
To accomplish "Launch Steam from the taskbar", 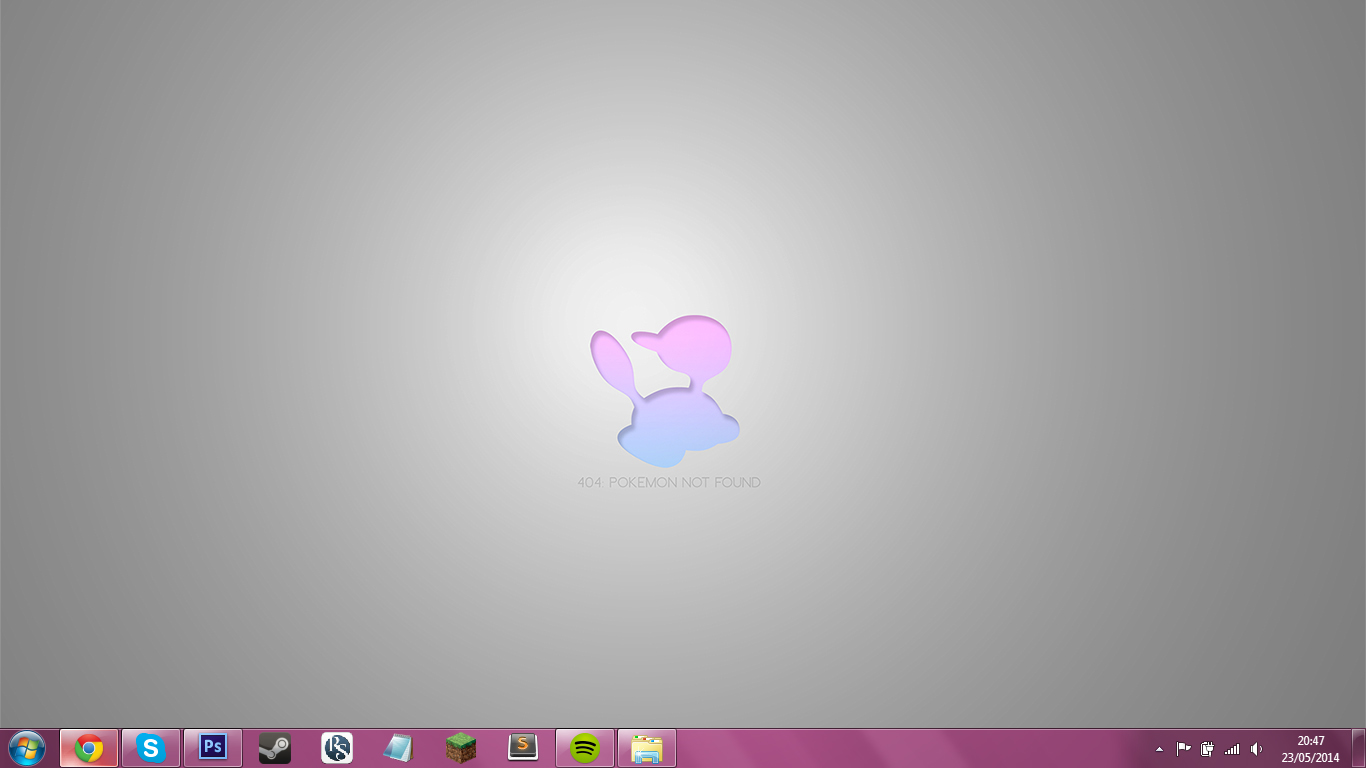I will point(275,748).
